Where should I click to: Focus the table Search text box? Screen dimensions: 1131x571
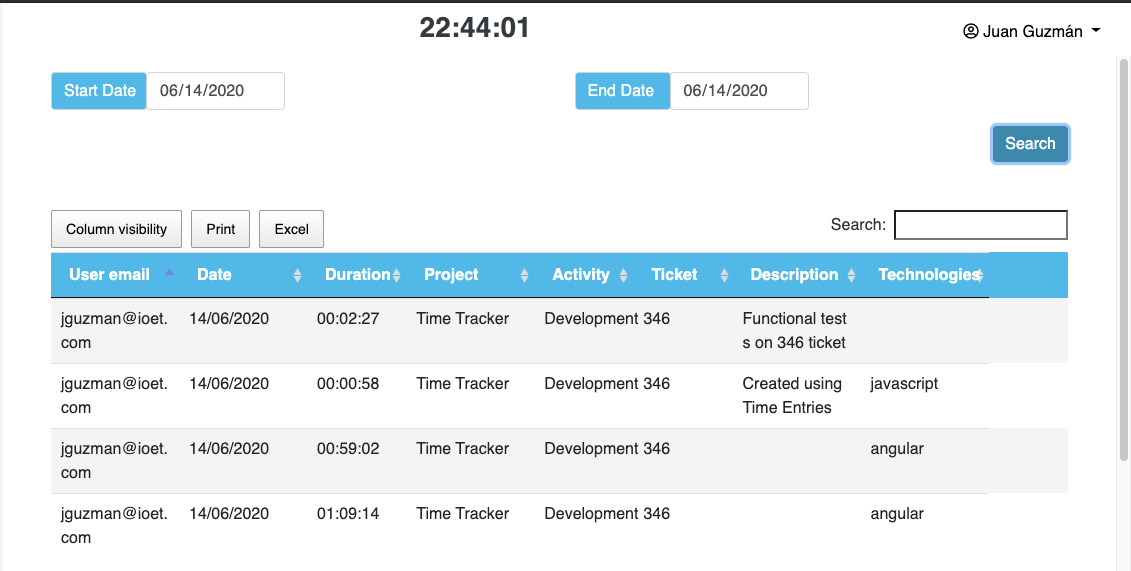[980, 225]
